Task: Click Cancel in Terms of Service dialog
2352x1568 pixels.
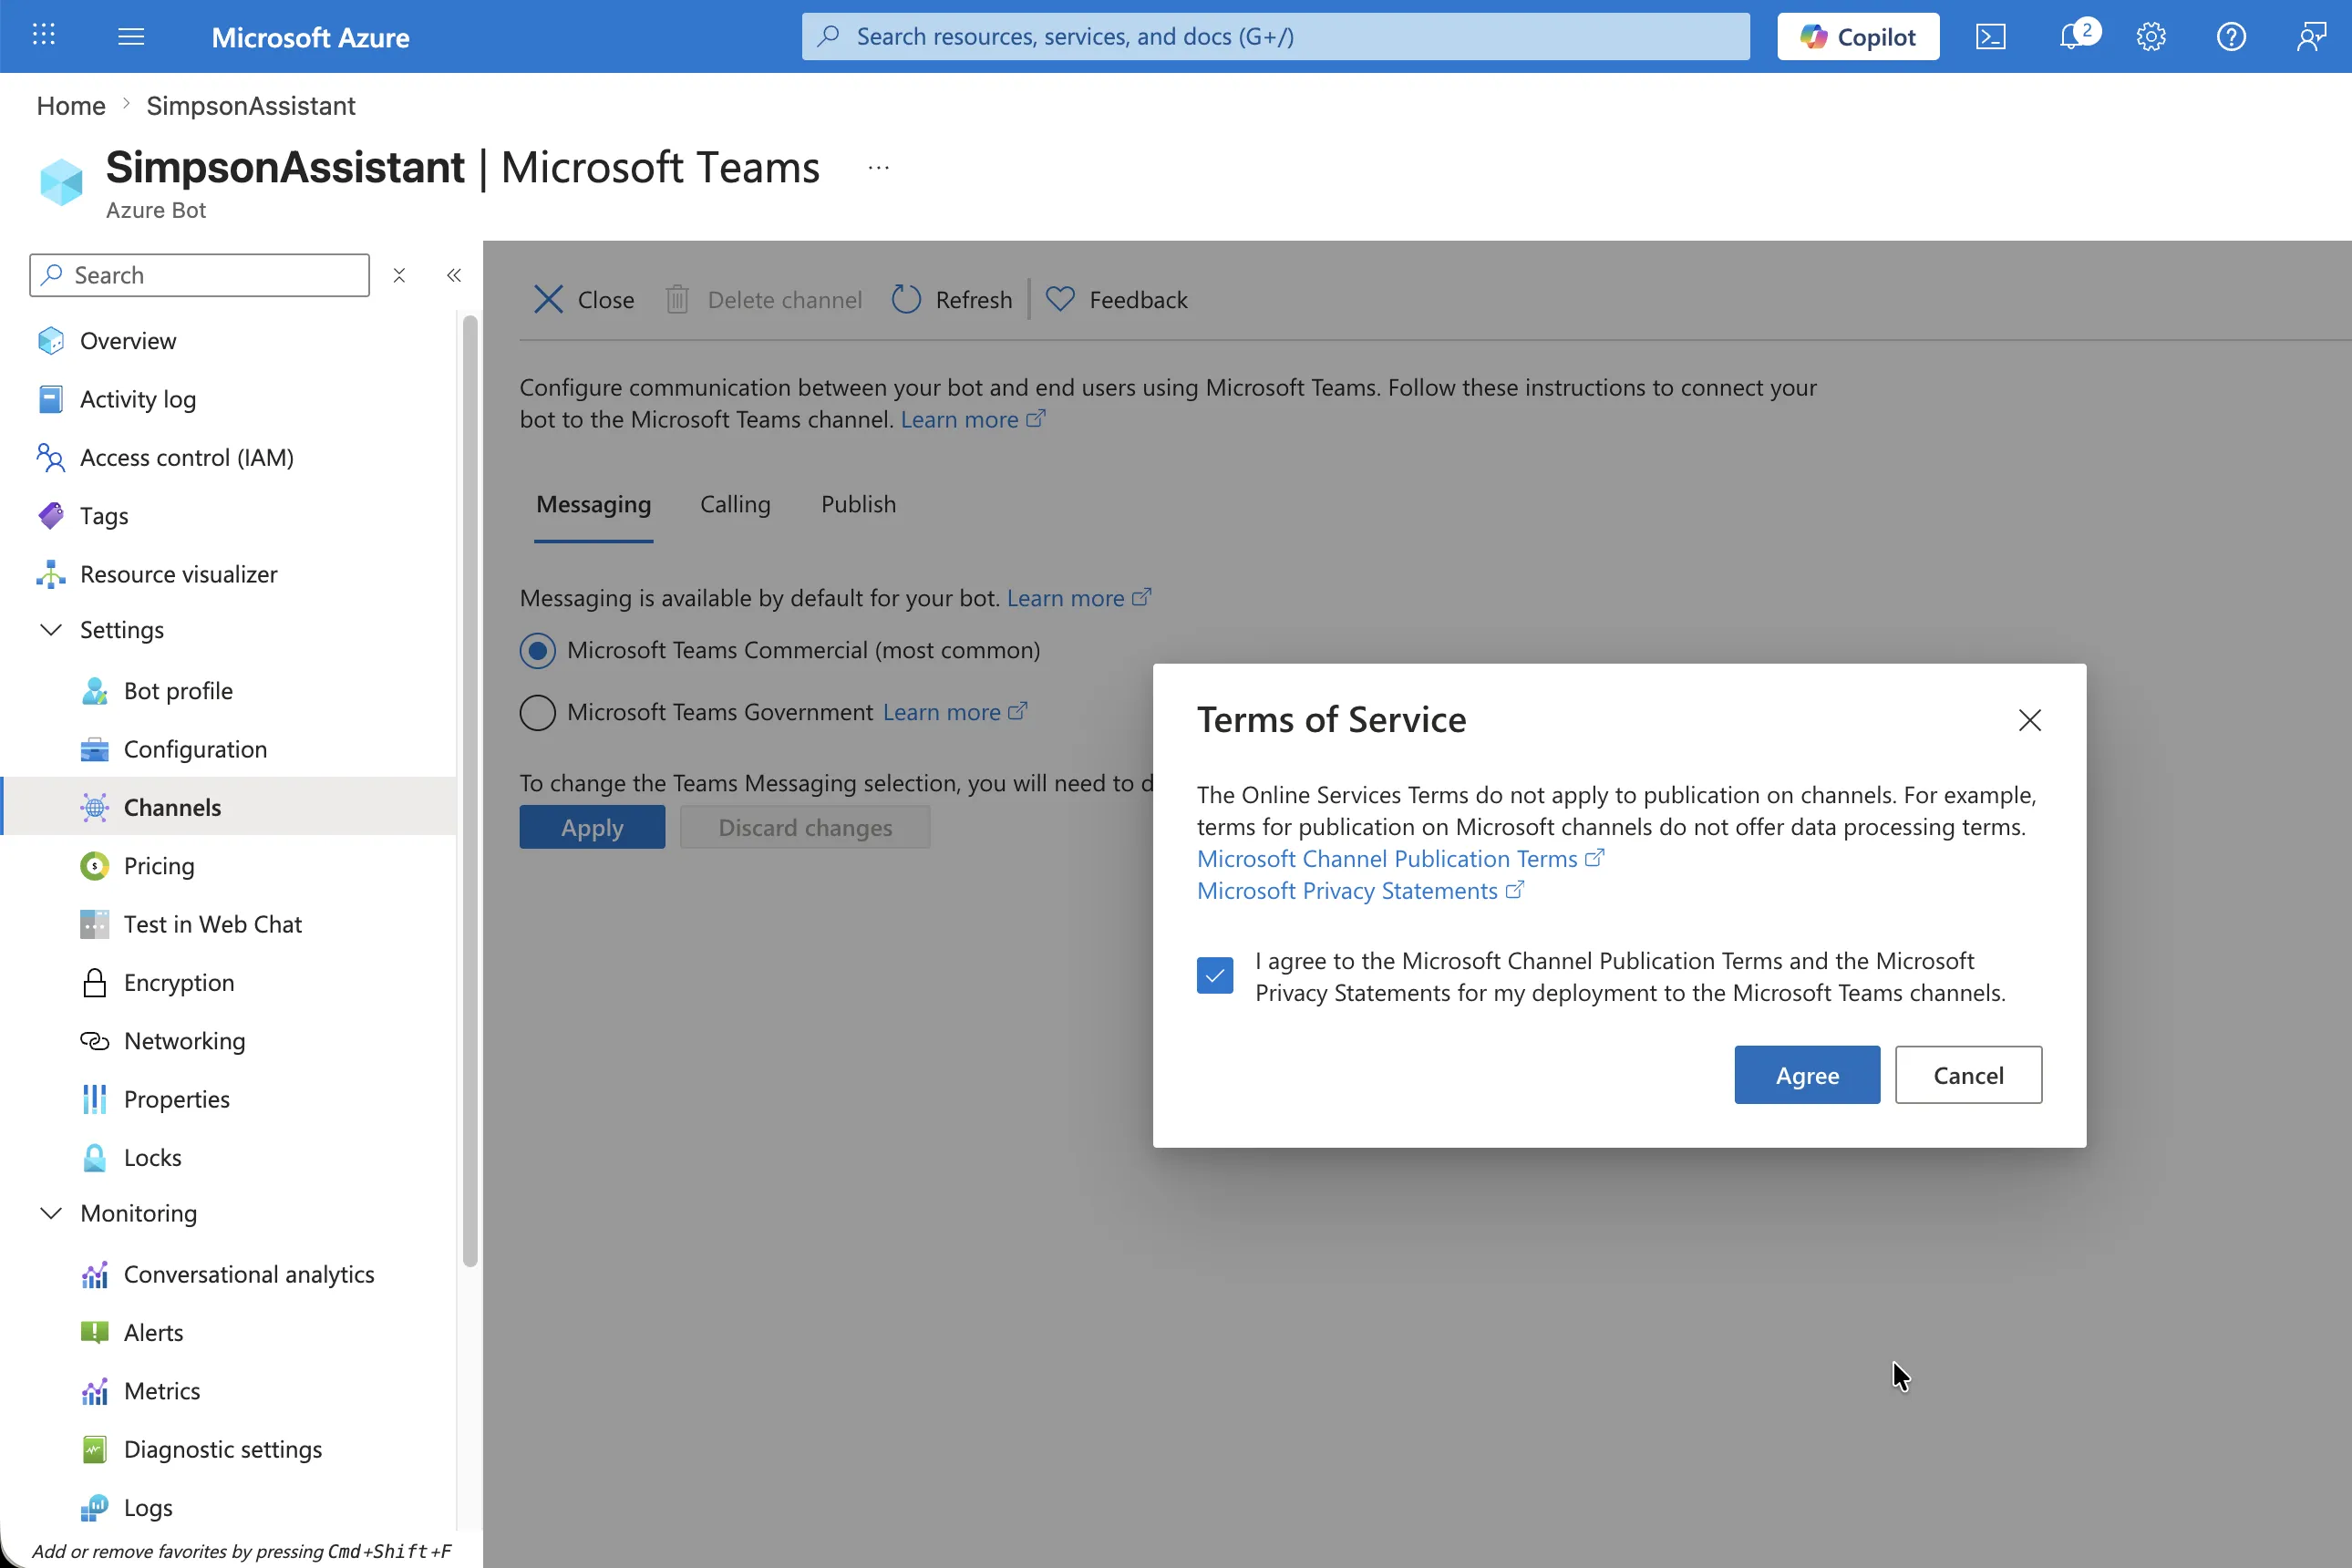Action: pos(1968,1075)
